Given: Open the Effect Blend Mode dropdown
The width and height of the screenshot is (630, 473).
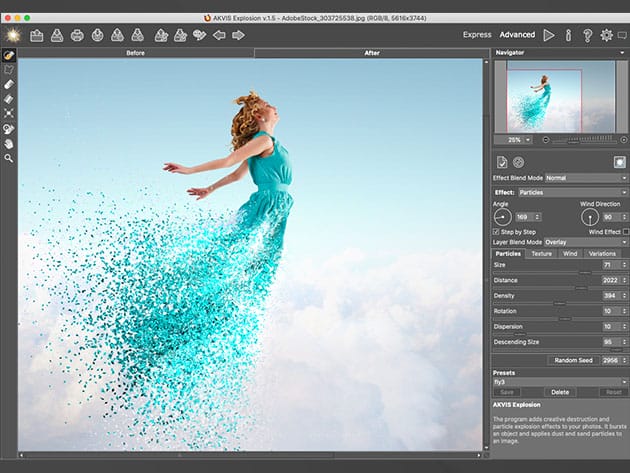Looking at the screenshot, I should (x=585, y=177).
